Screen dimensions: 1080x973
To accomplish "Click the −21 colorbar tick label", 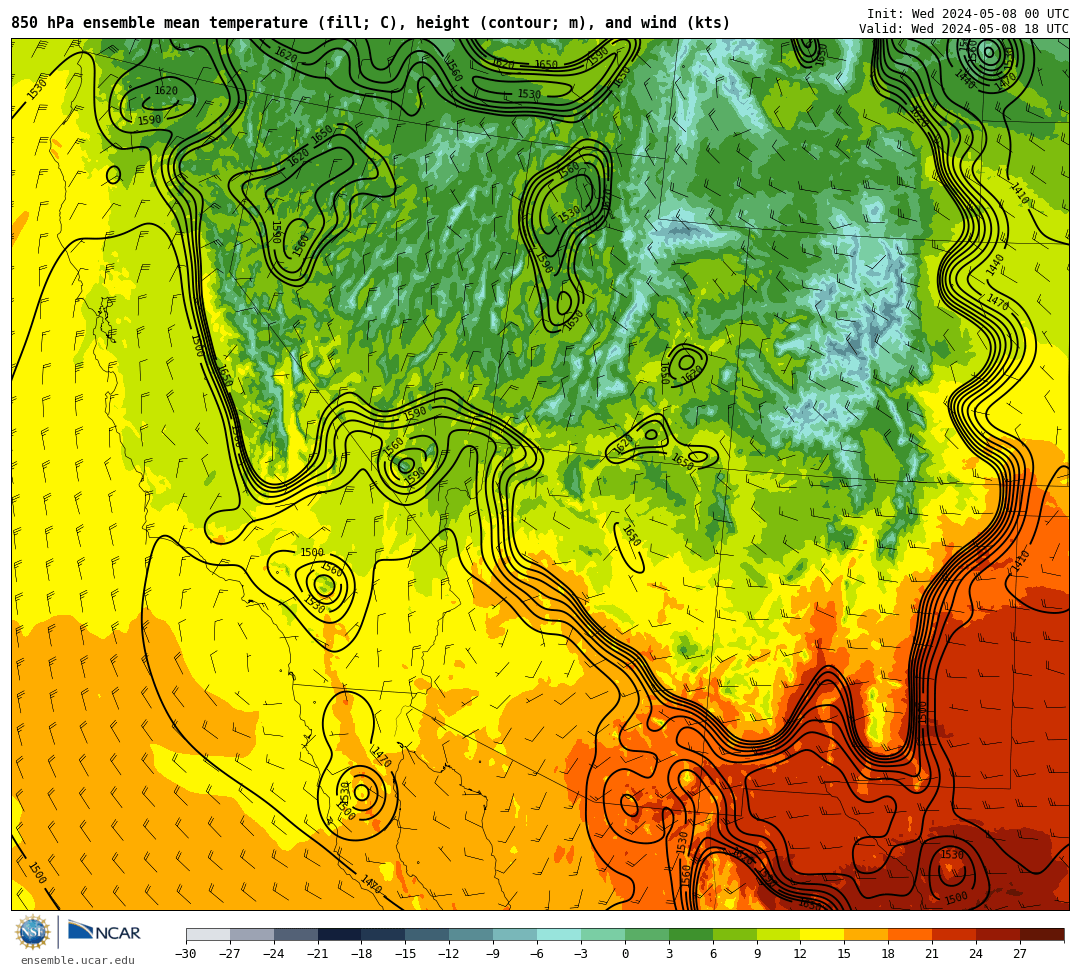I will point(318,954).
